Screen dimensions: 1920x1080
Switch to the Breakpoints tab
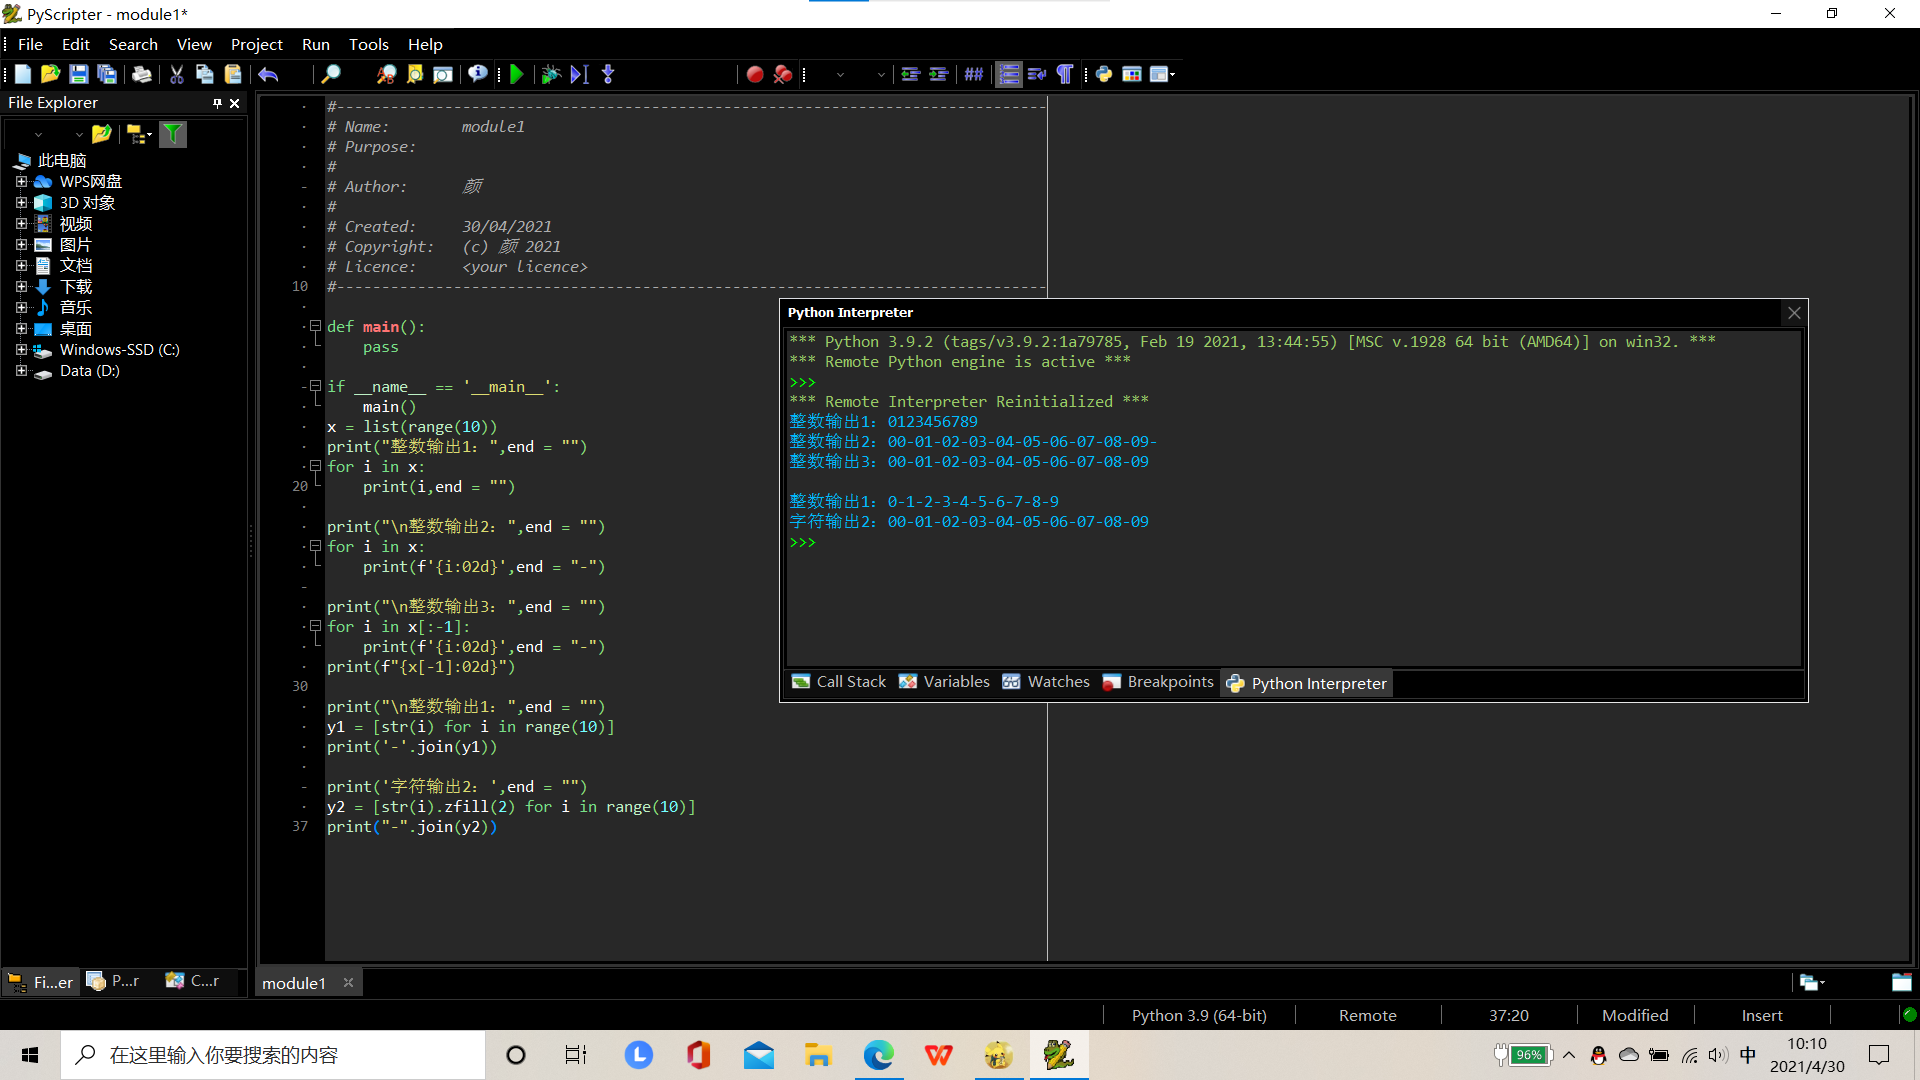(1158, 682)
